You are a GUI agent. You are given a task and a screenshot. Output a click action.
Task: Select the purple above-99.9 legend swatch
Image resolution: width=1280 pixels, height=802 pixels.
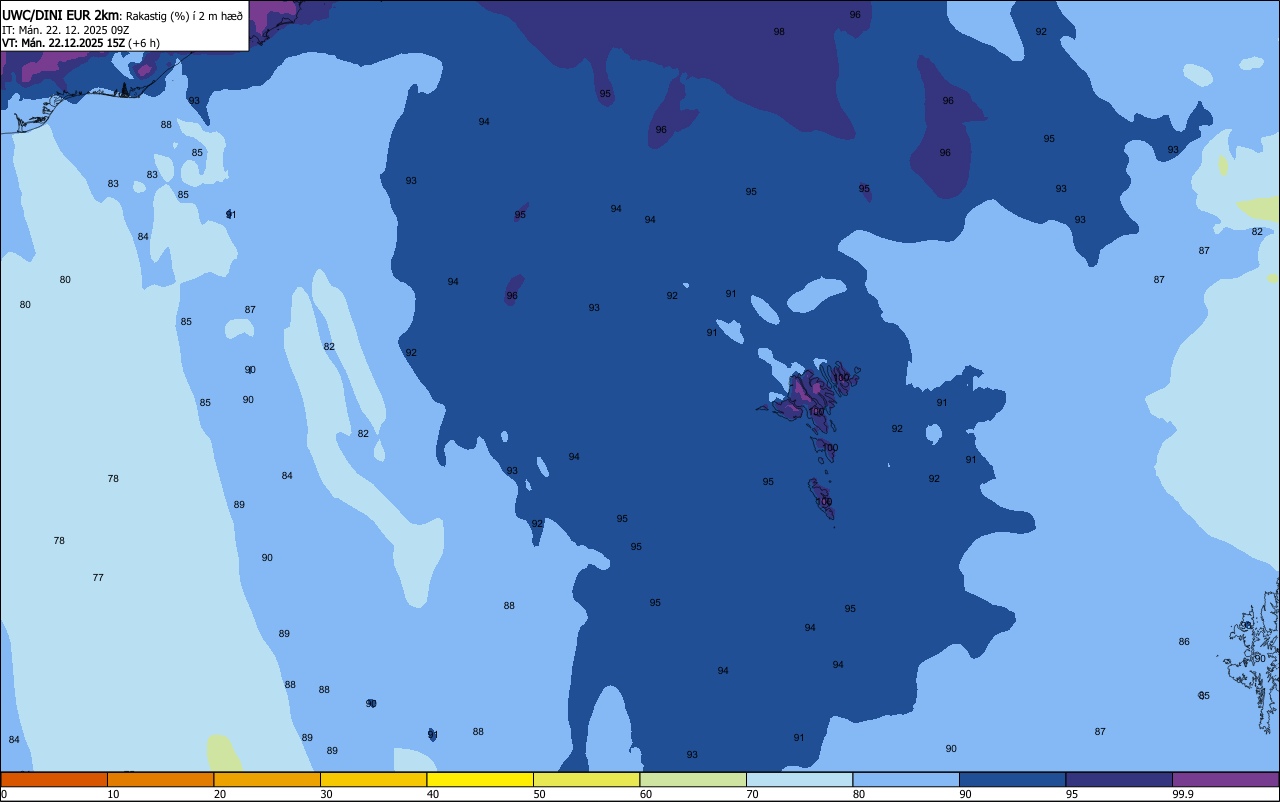click(x=1225, y=779)
